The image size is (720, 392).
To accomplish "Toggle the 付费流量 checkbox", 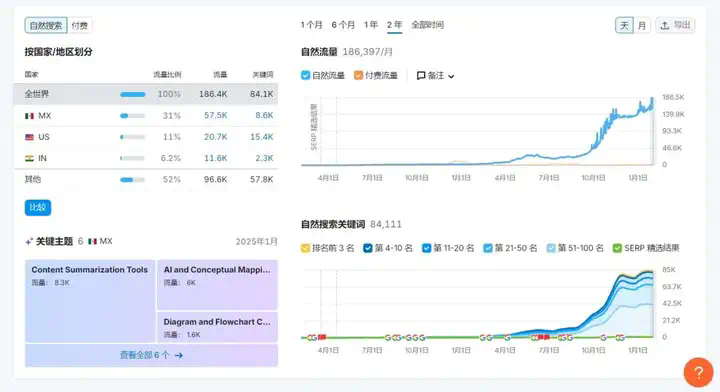I will pyautogui.click(x=358, y=75).
